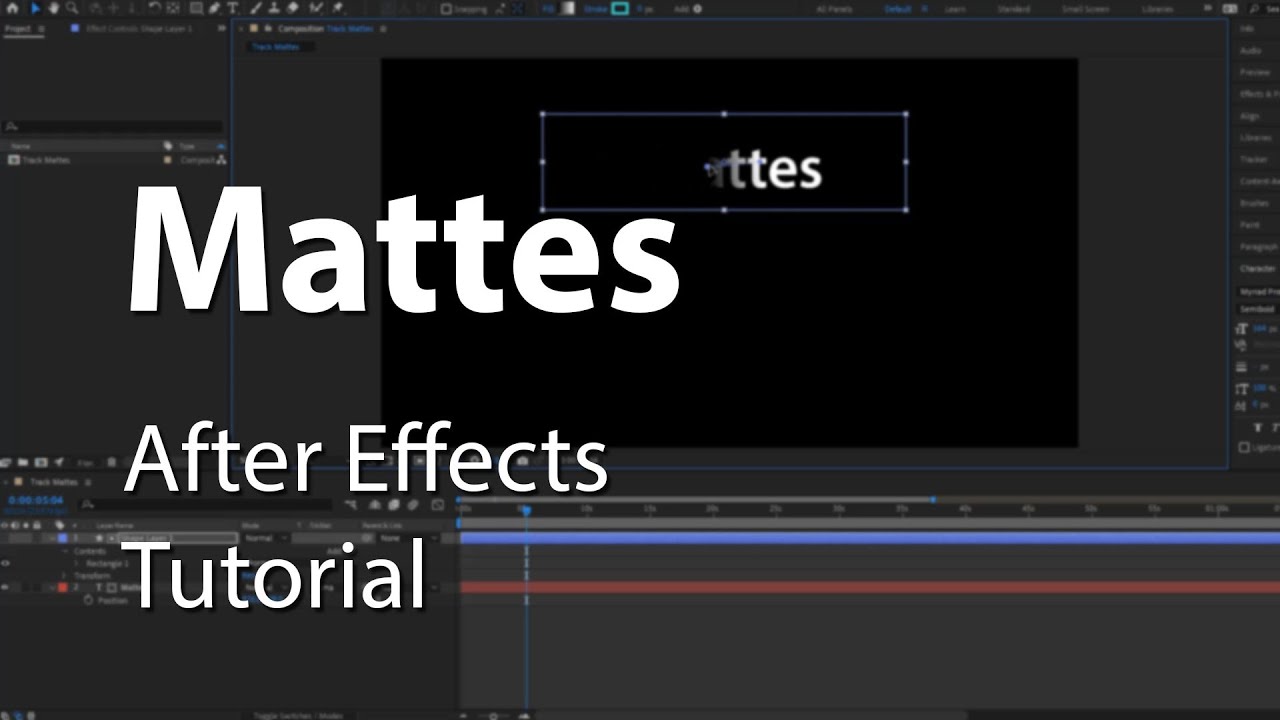
Task: Select the All Panels workspace
Action: point(834,9)
